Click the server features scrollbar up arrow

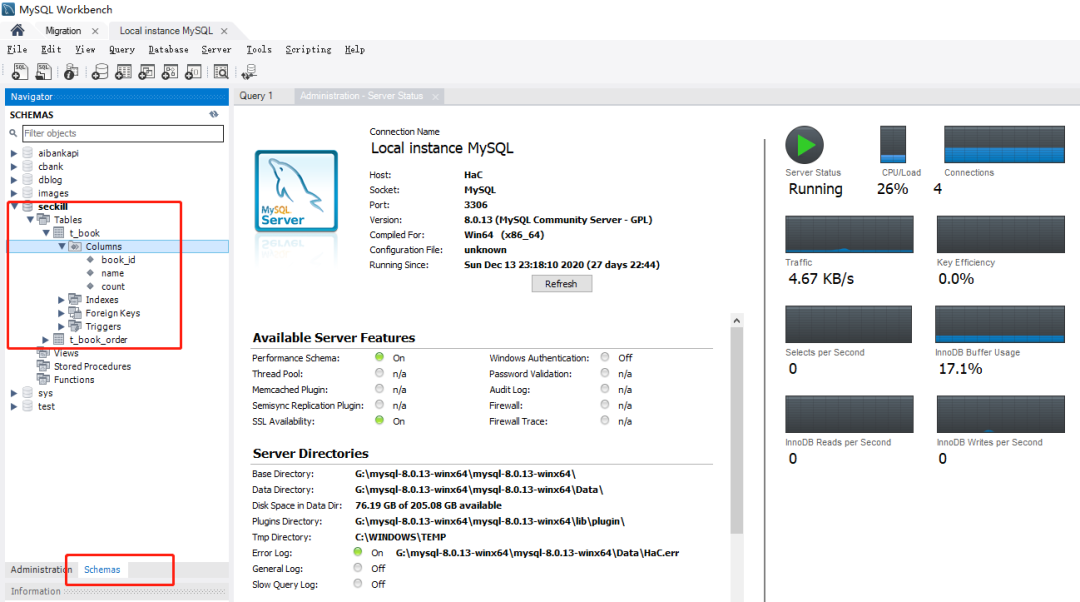tap(736, 320)
